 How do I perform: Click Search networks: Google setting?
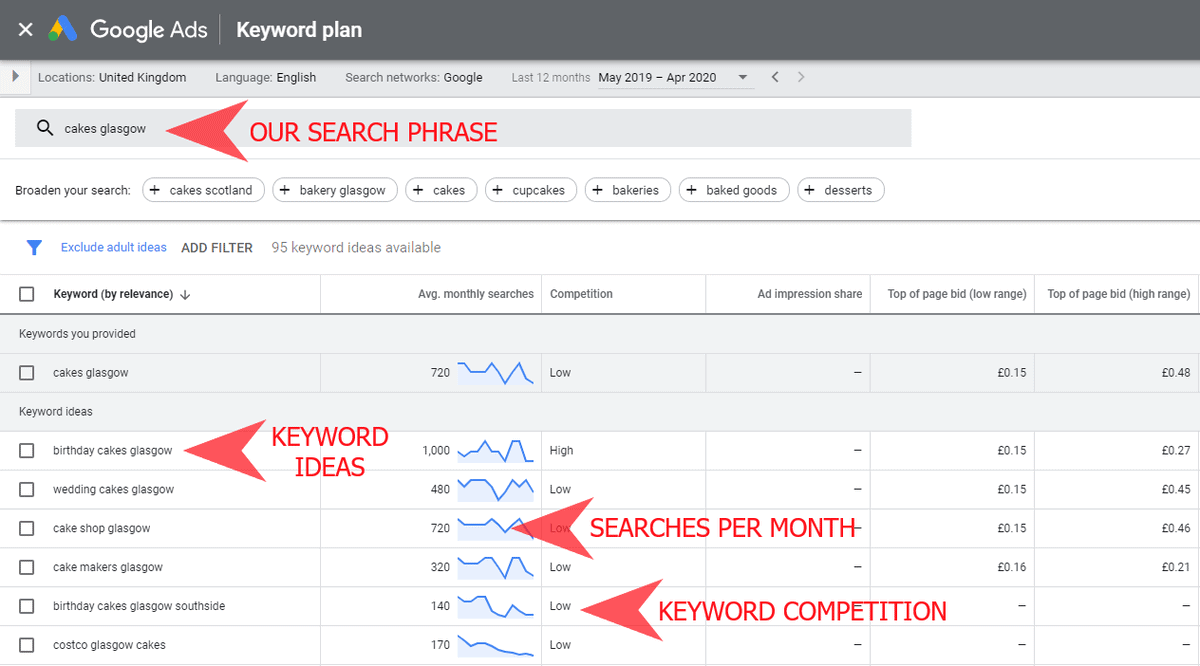tap(414, 77)
